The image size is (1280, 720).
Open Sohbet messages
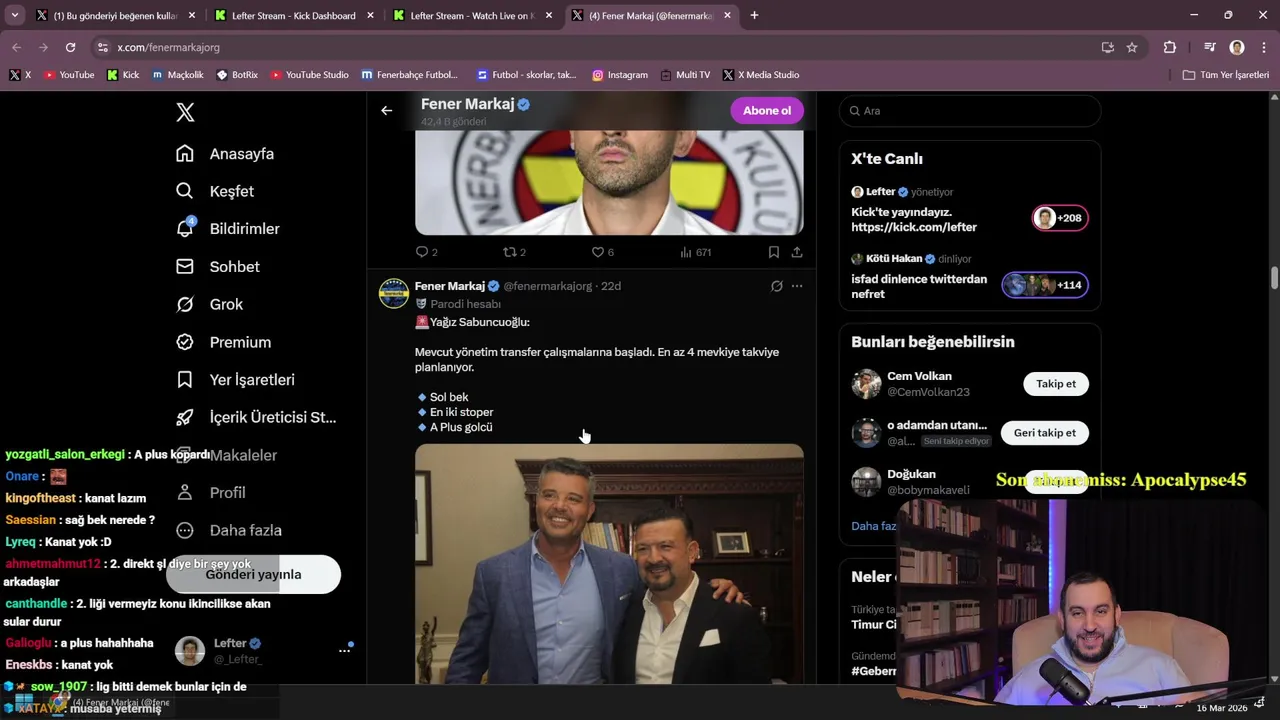pos(218,267)
